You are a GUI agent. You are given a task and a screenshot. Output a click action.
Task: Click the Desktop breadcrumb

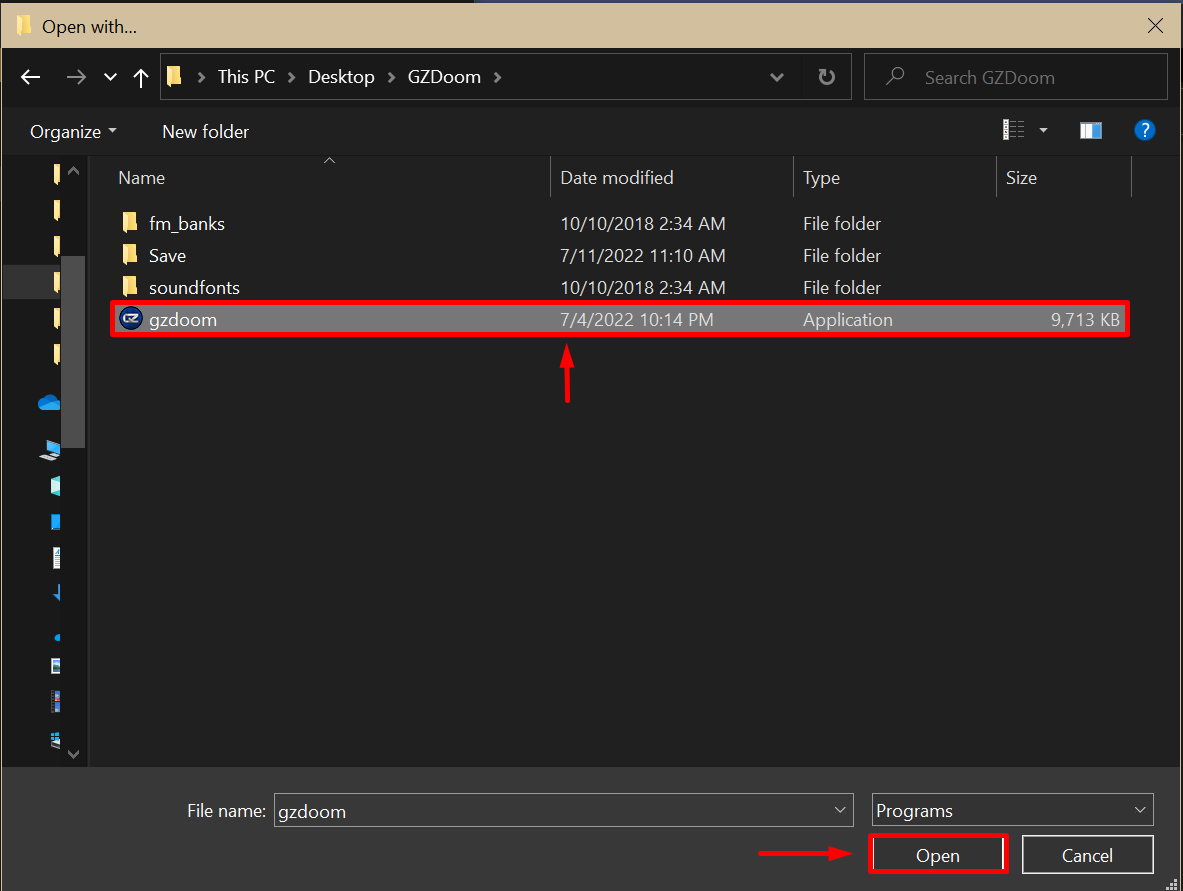coord(341,77)
